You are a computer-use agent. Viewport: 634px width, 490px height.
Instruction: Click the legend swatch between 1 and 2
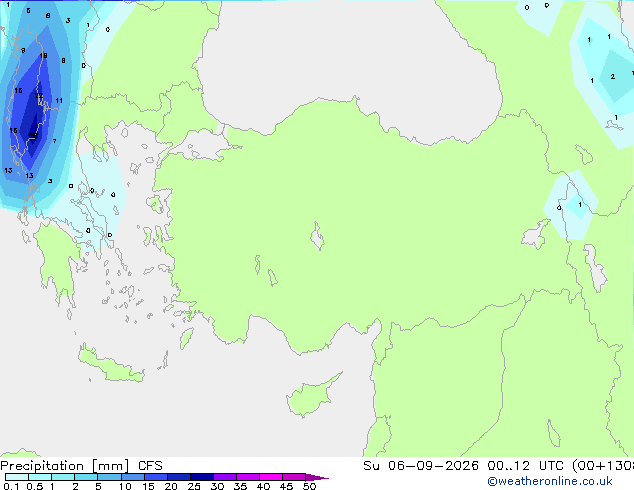[63, 477]
